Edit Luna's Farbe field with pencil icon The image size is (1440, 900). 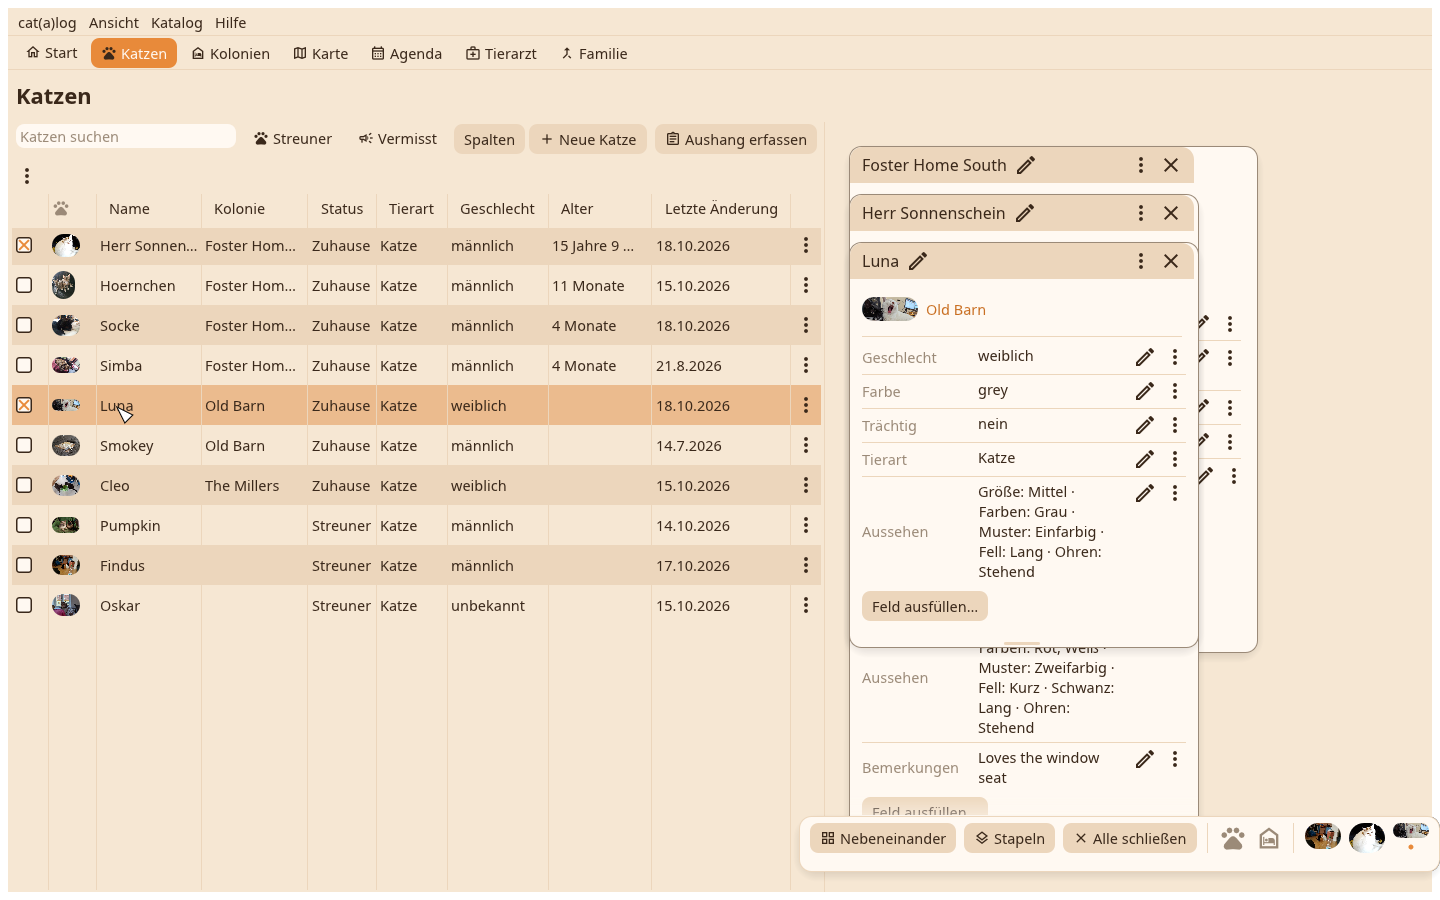pyautogui.click(x=1145, y=391)
